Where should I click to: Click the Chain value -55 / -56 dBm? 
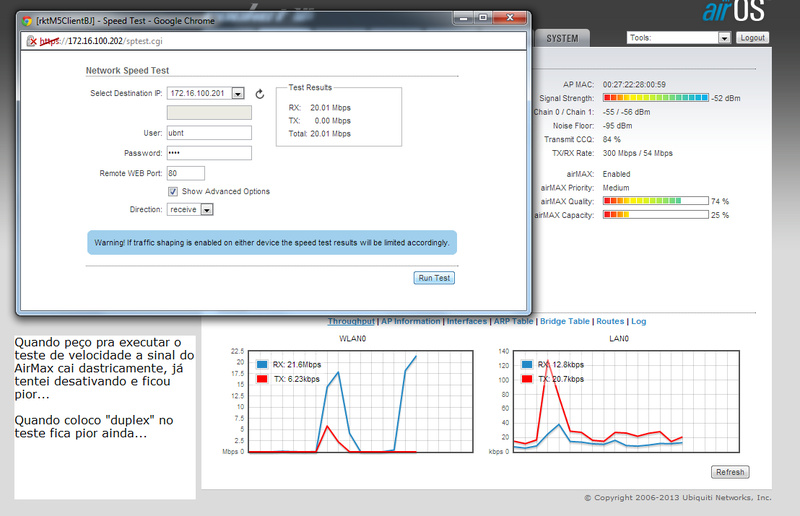pyautogui.click(x=627, y=112)
